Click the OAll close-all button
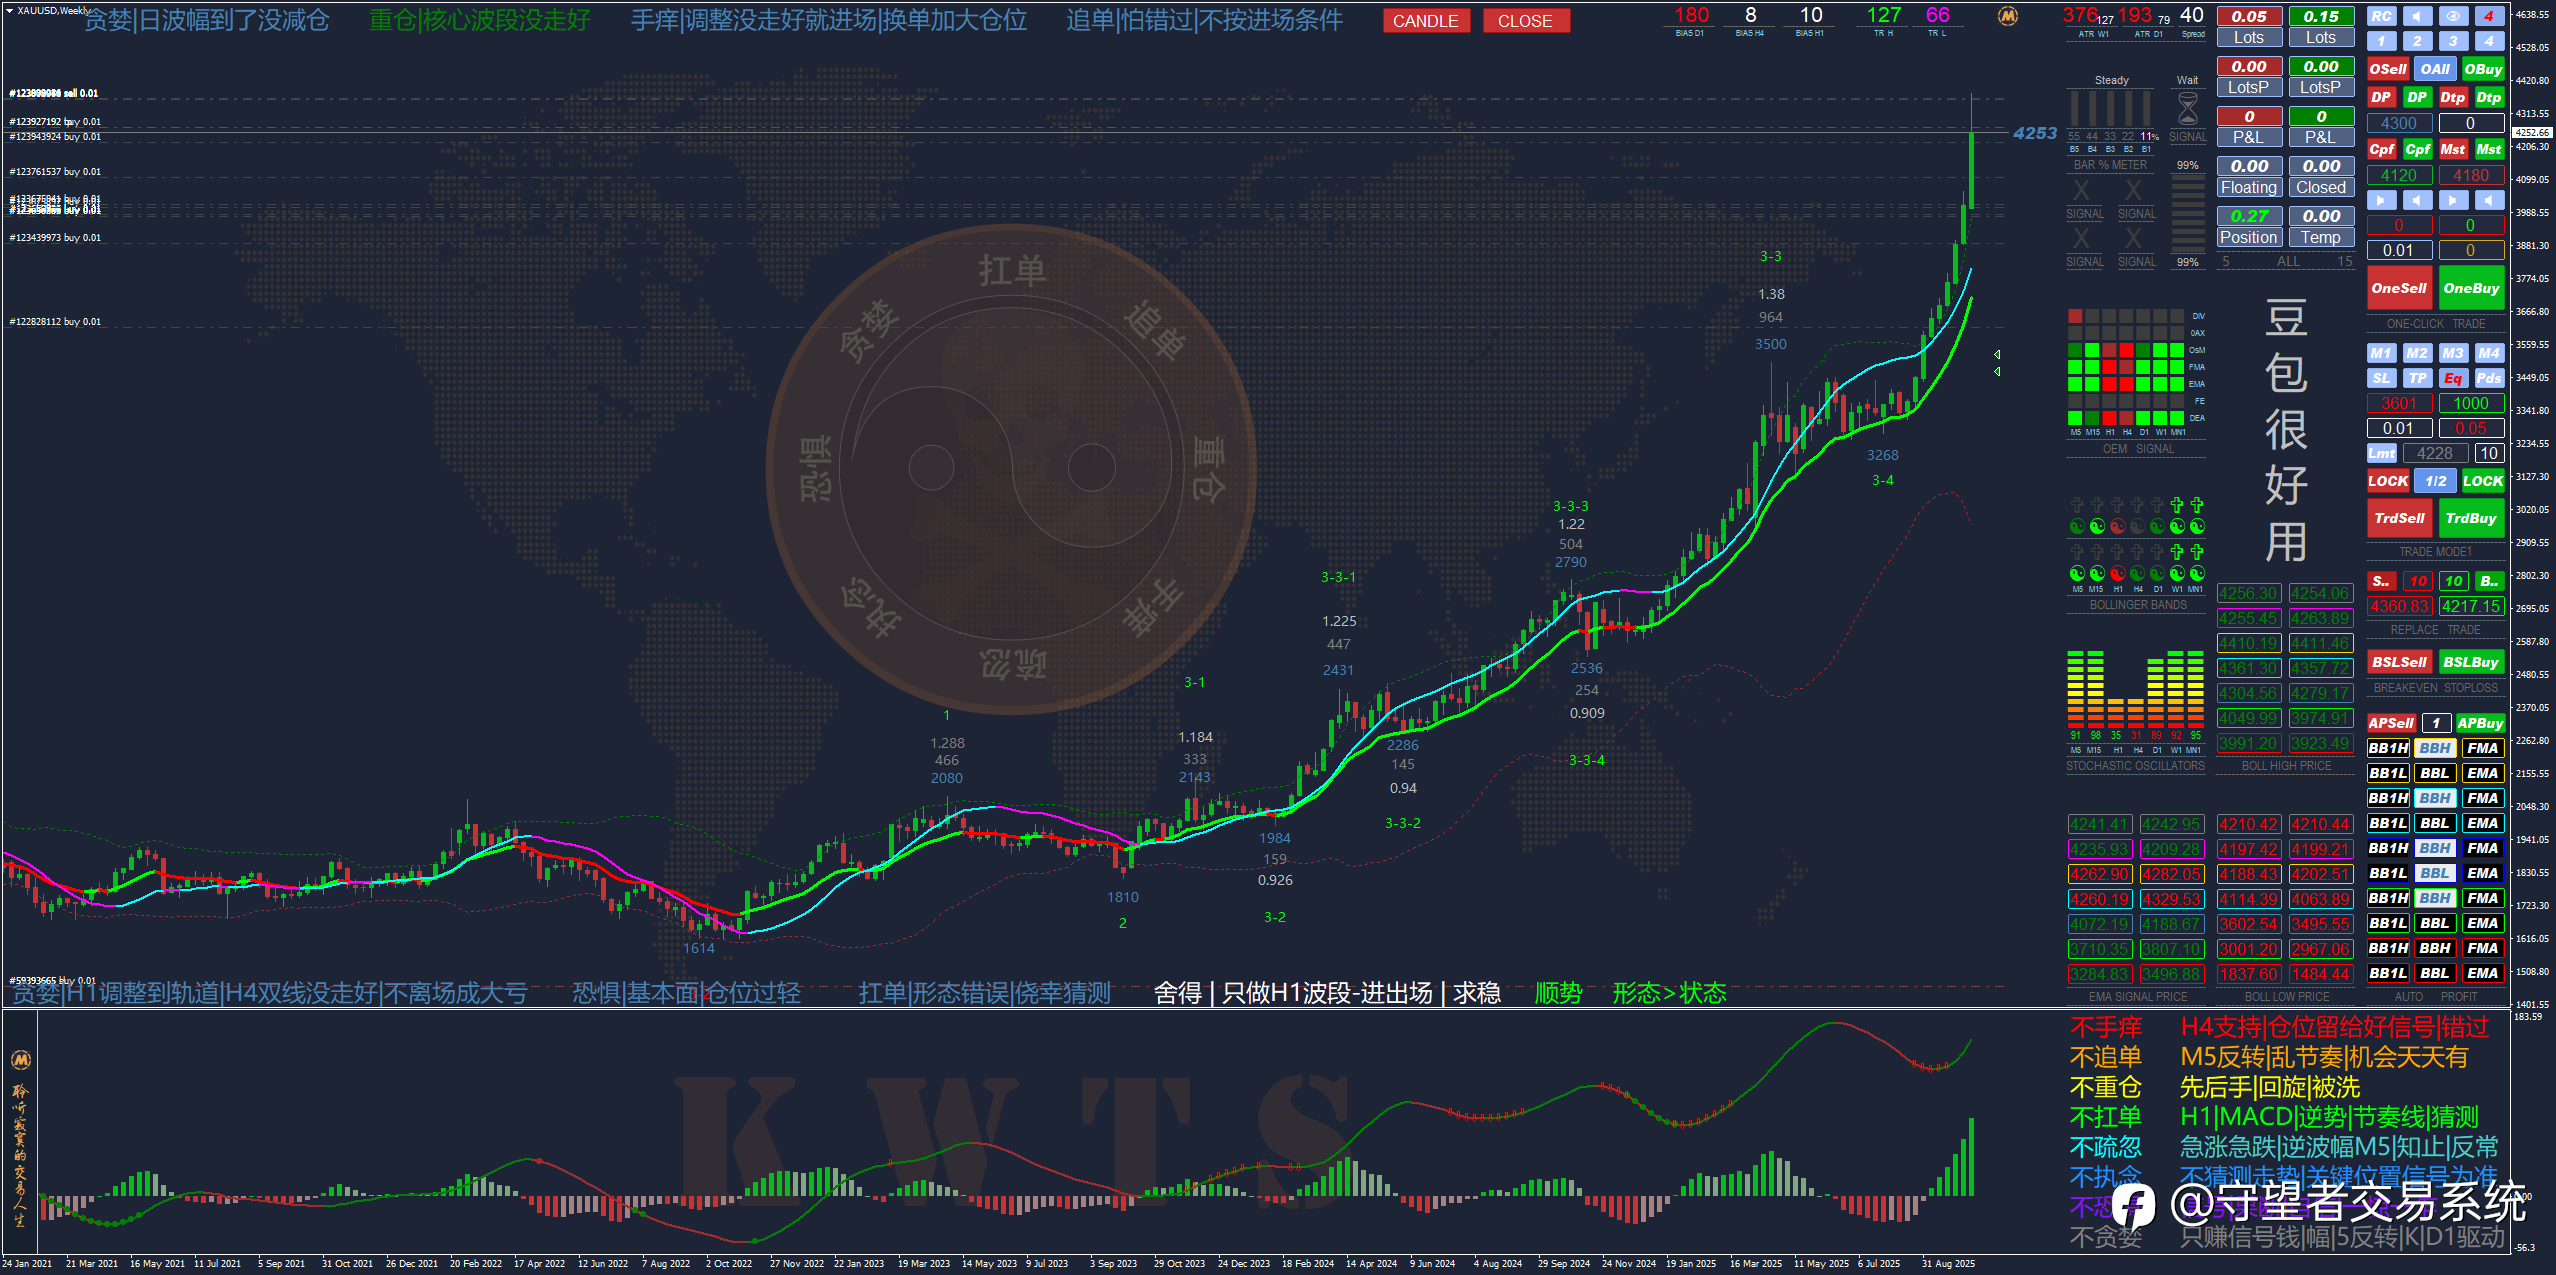This screenshot has width=2556, height=1275. point(2434,69)
